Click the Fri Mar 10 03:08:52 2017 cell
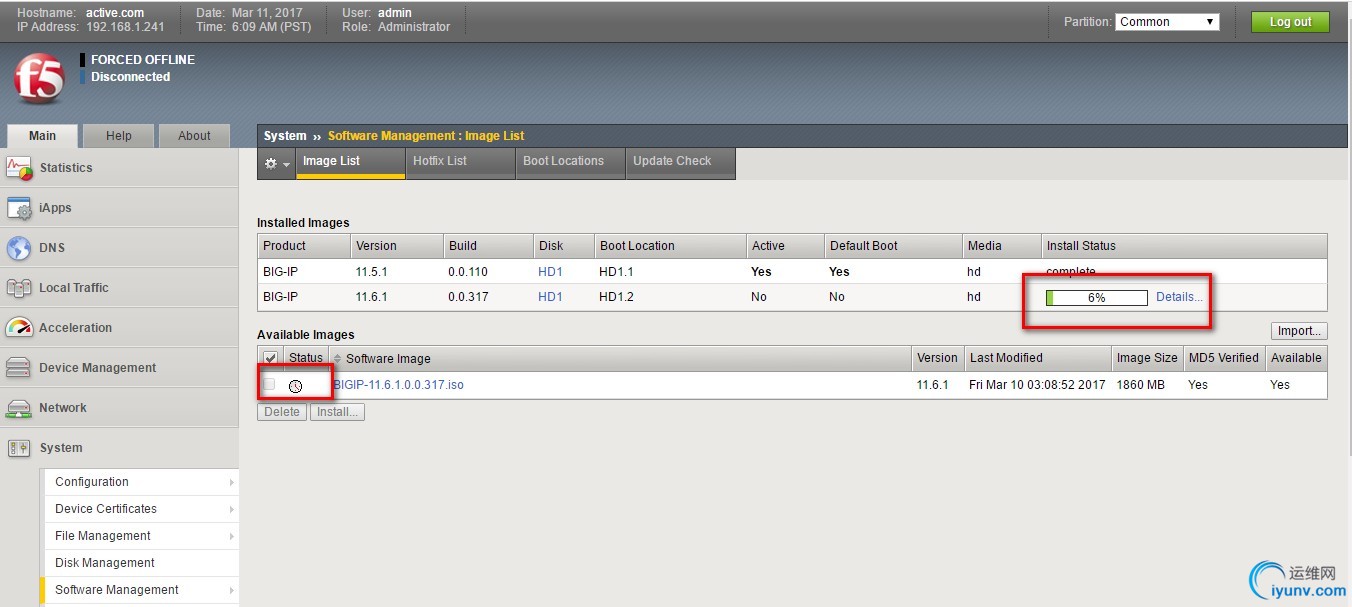Viewport: 1352px width, 607px height. pos(1038,385)
